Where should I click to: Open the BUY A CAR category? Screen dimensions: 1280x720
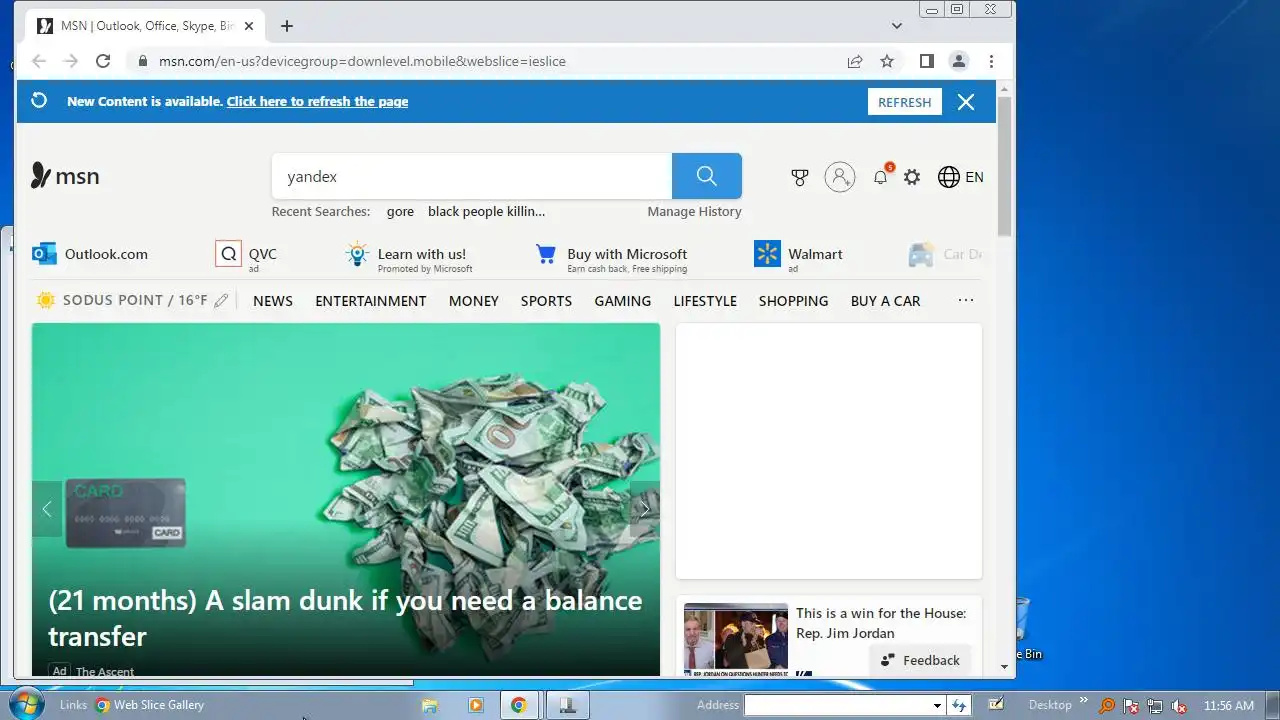pyautogui.click(x=885, y=301)
